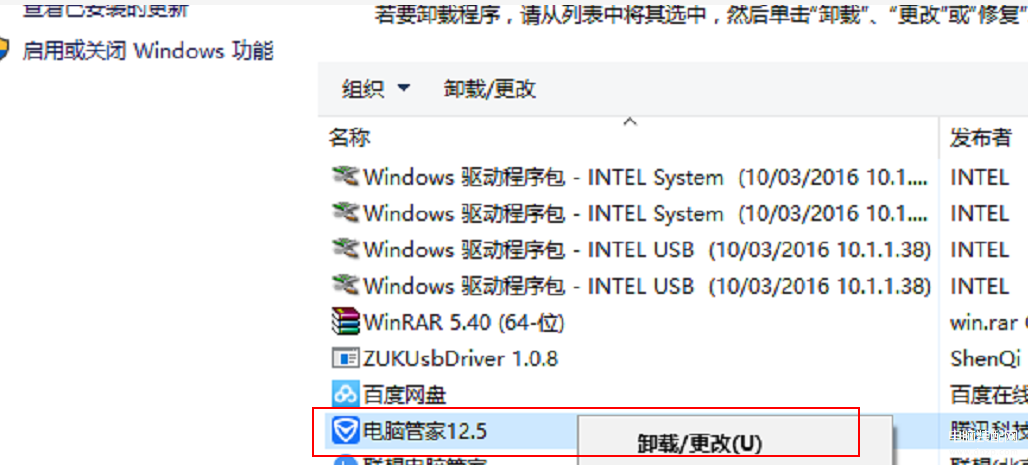1028x465 pixels.
Task: Click second INTEL System driver package icon
Action: tap(346, 212)
